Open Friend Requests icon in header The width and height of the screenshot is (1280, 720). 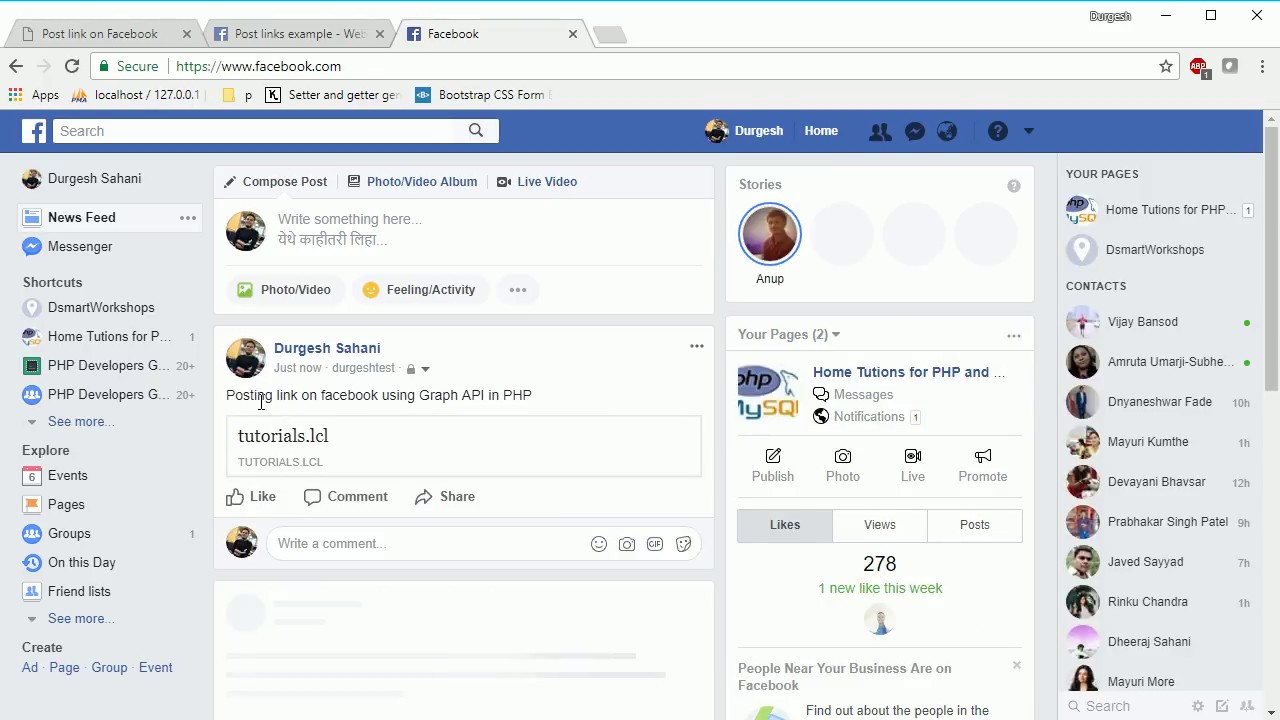coord(880,131)
